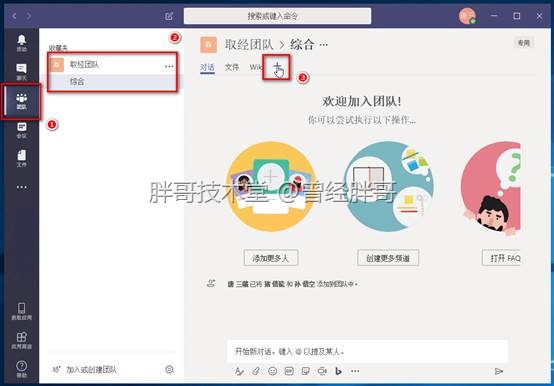Switch to the Wiki tab

(256, 67)
